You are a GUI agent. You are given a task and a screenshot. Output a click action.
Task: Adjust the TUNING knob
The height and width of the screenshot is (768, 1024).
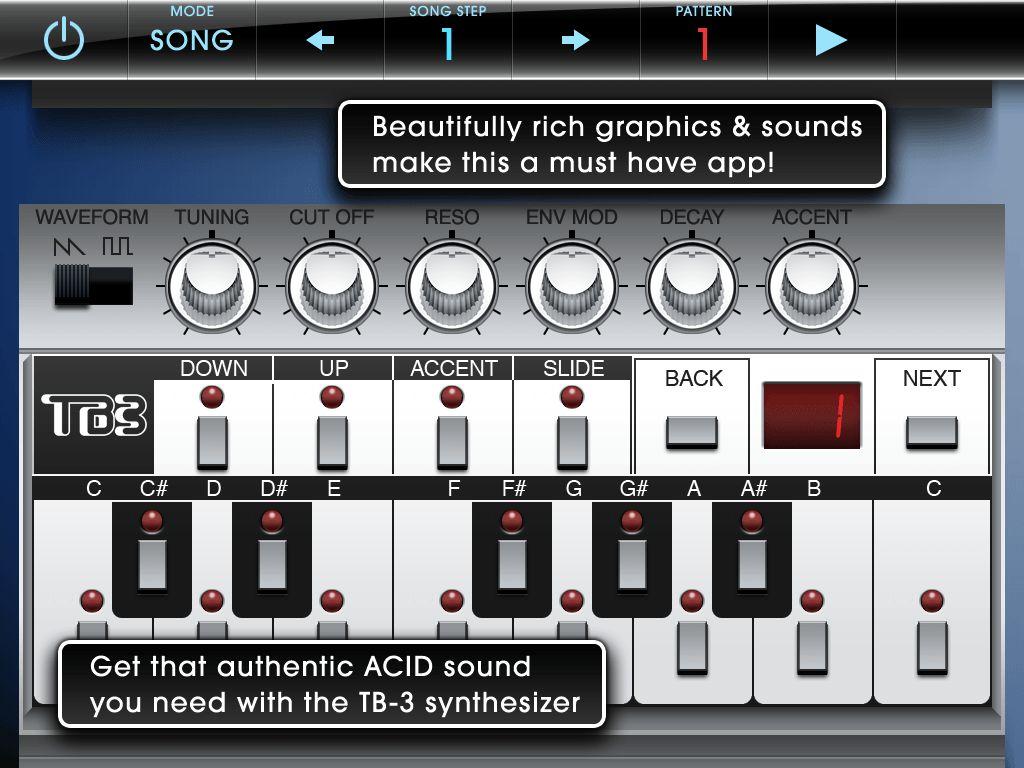tap(212, 286)
